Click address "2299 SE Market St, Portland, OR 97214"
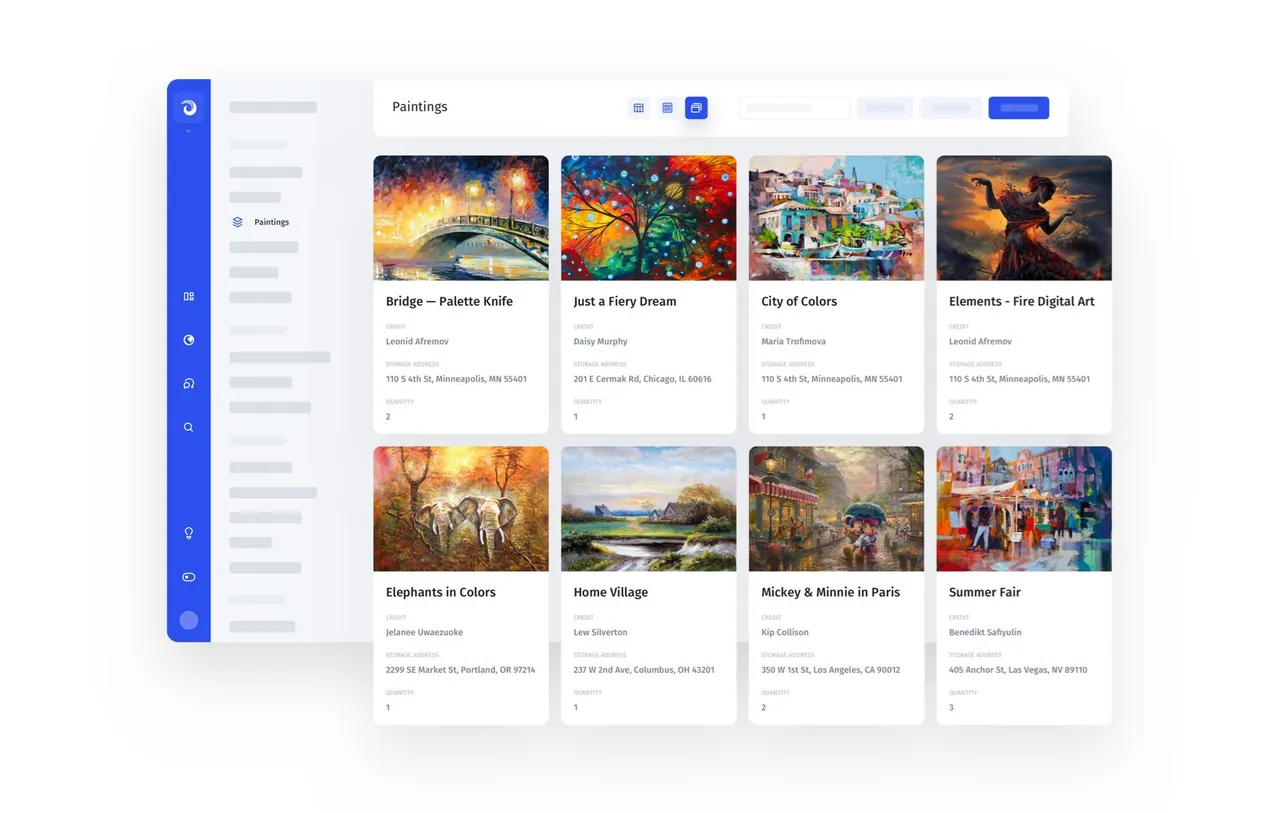This screenshot has height=813, width=1280. 460,670
